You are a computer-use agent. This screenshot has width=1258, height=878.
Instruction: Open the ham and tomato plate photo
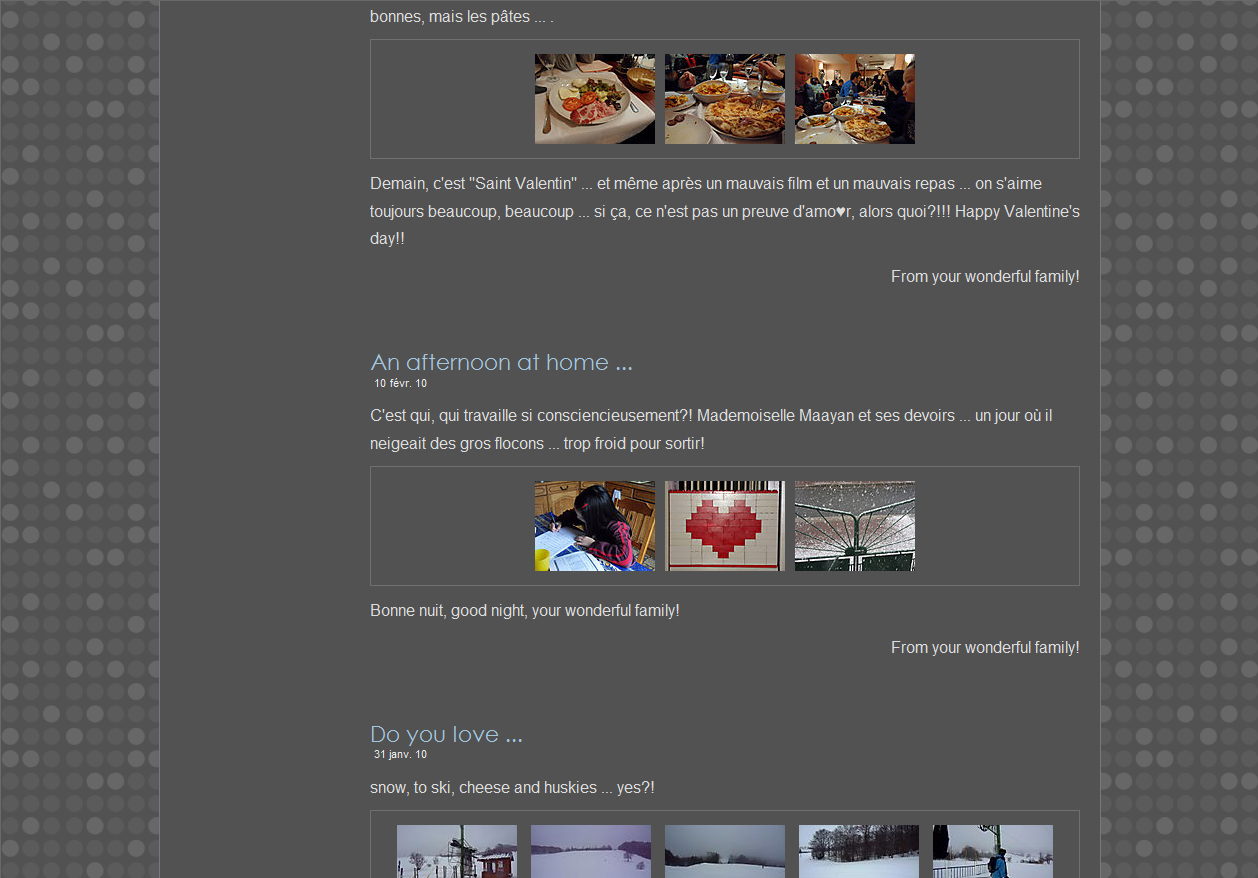point(594,99)
